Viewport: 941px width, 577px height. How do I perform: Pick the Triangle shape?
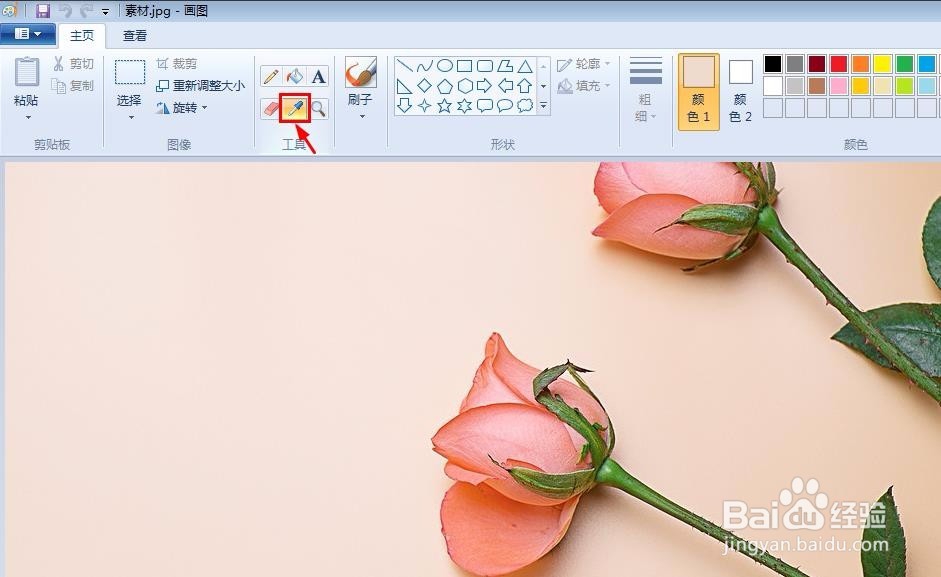[x=525, y=65]
